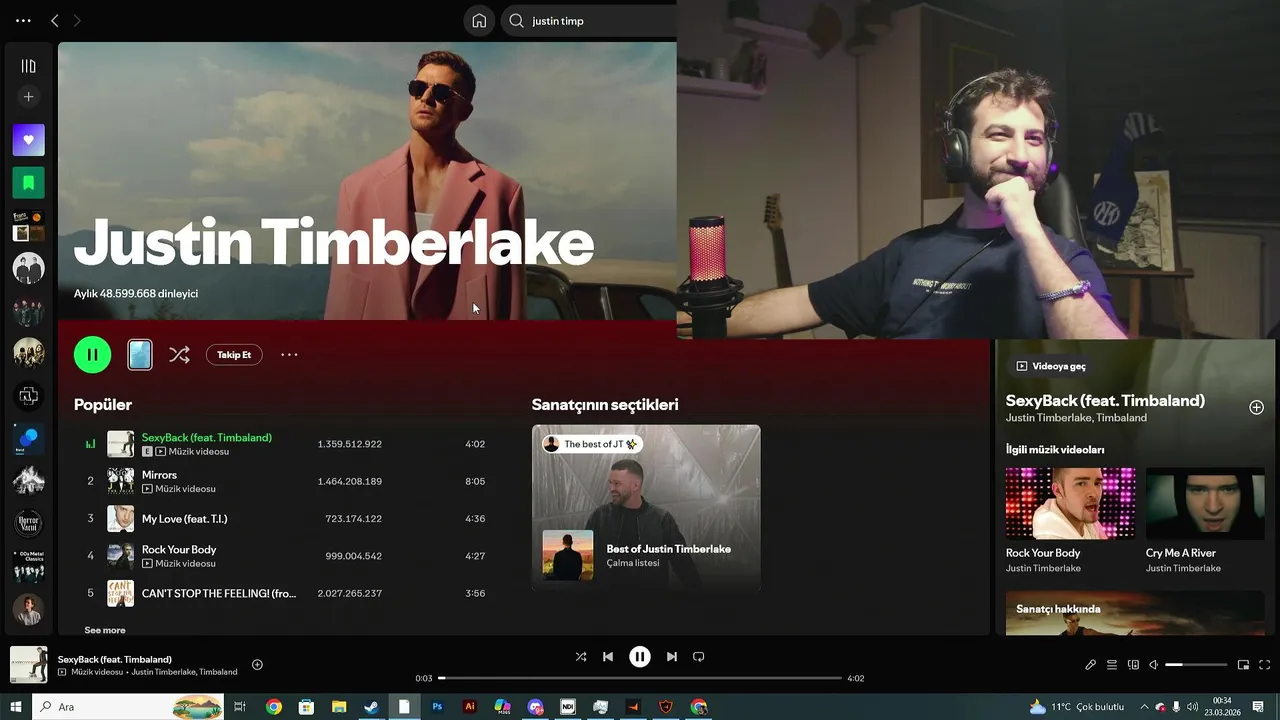The width and height of the screenshot is (1280, 720).
Task: Navigate back with left arrow
Action: 55,21
